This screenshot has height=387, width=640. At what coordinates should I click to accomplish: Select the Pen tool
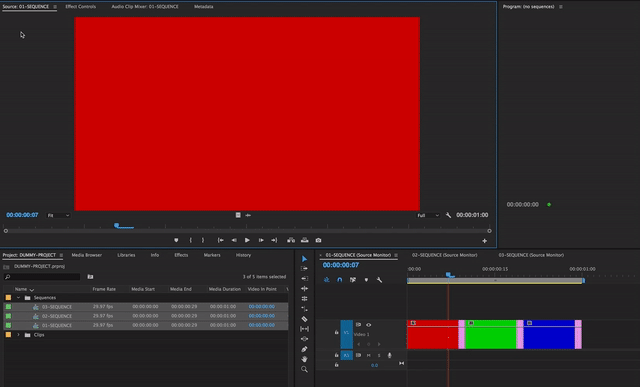click(x=304, y=349)
